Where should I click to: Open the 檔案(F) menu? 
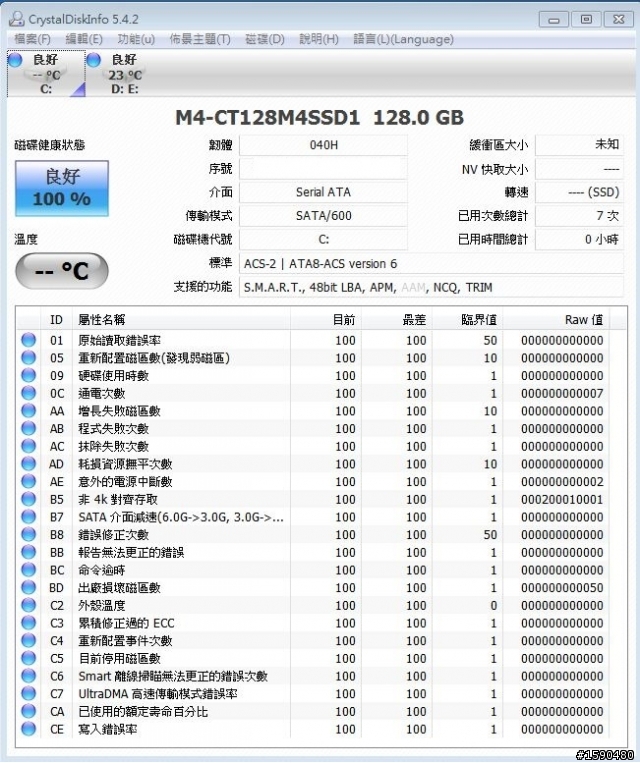coord(32,39)
